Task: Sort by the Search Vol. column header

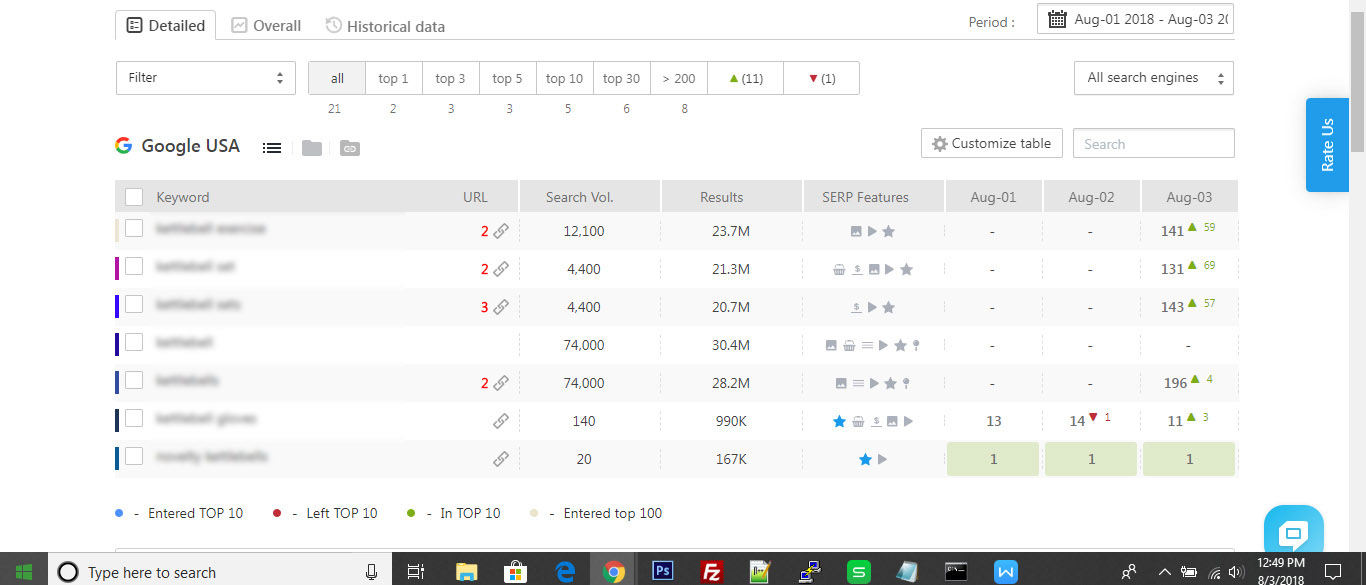Action: (x=590, y=197)
